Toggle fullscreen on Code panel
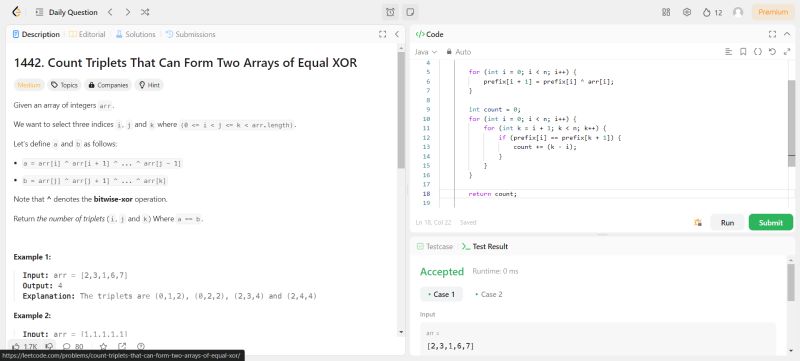800x361 pixels. pos(772,34)
